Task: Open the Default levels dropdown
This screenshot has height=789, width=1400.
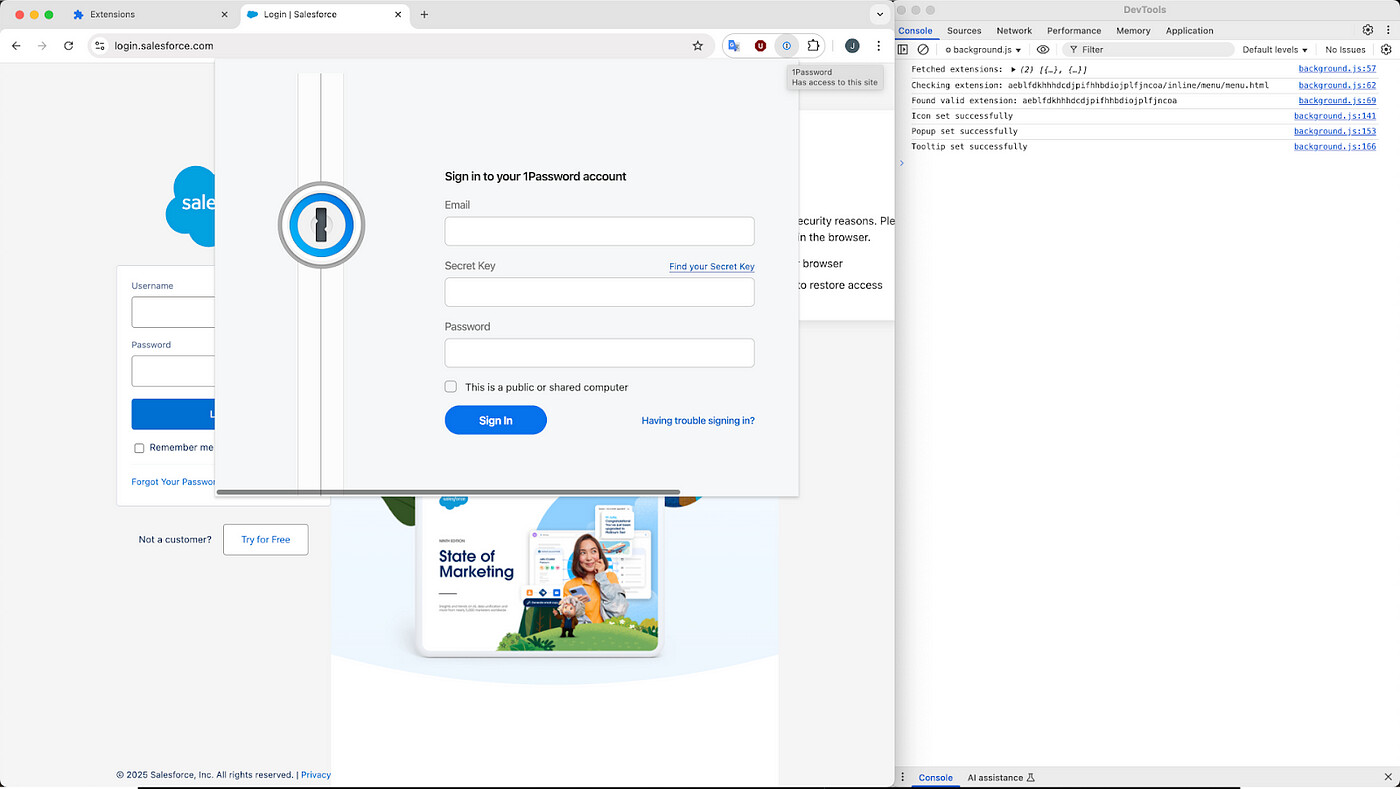Action: (x=1275, y=50)
